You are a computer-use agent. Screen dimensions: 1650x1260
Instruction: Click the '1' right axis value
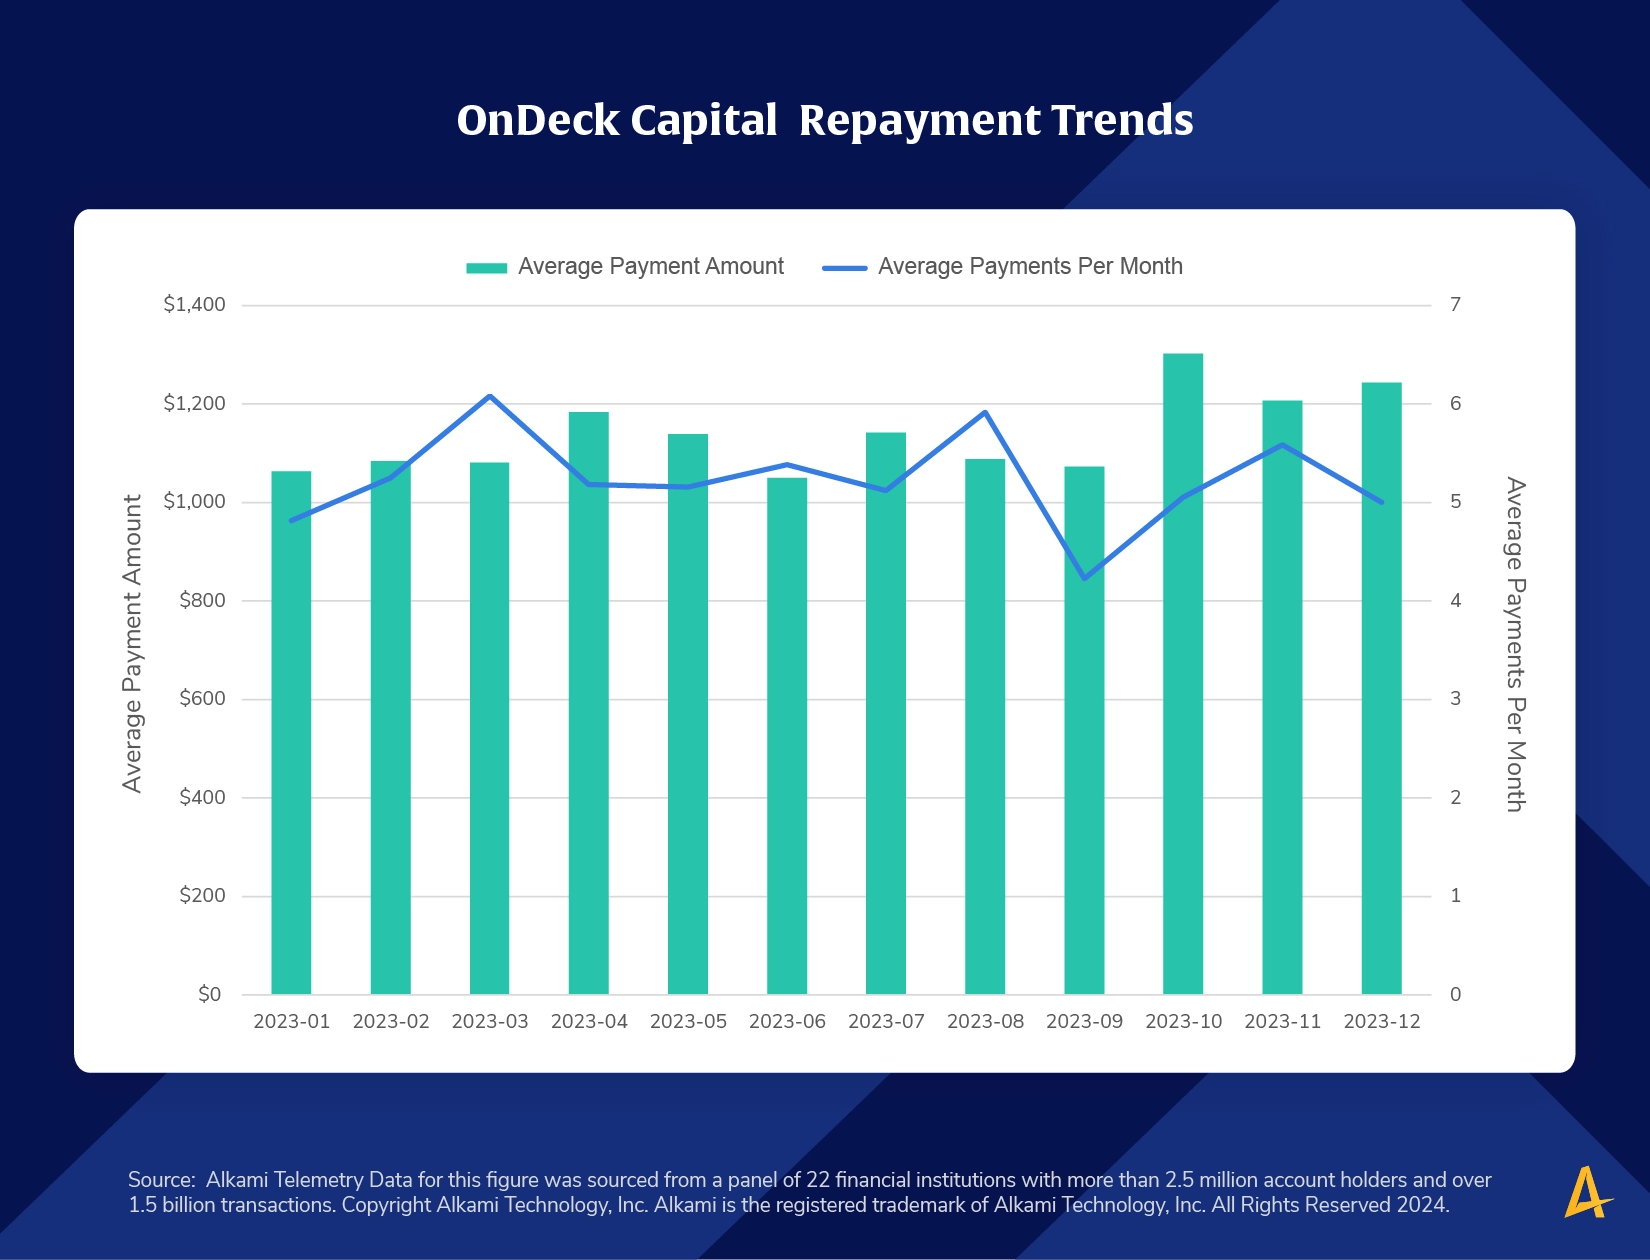1456,895
